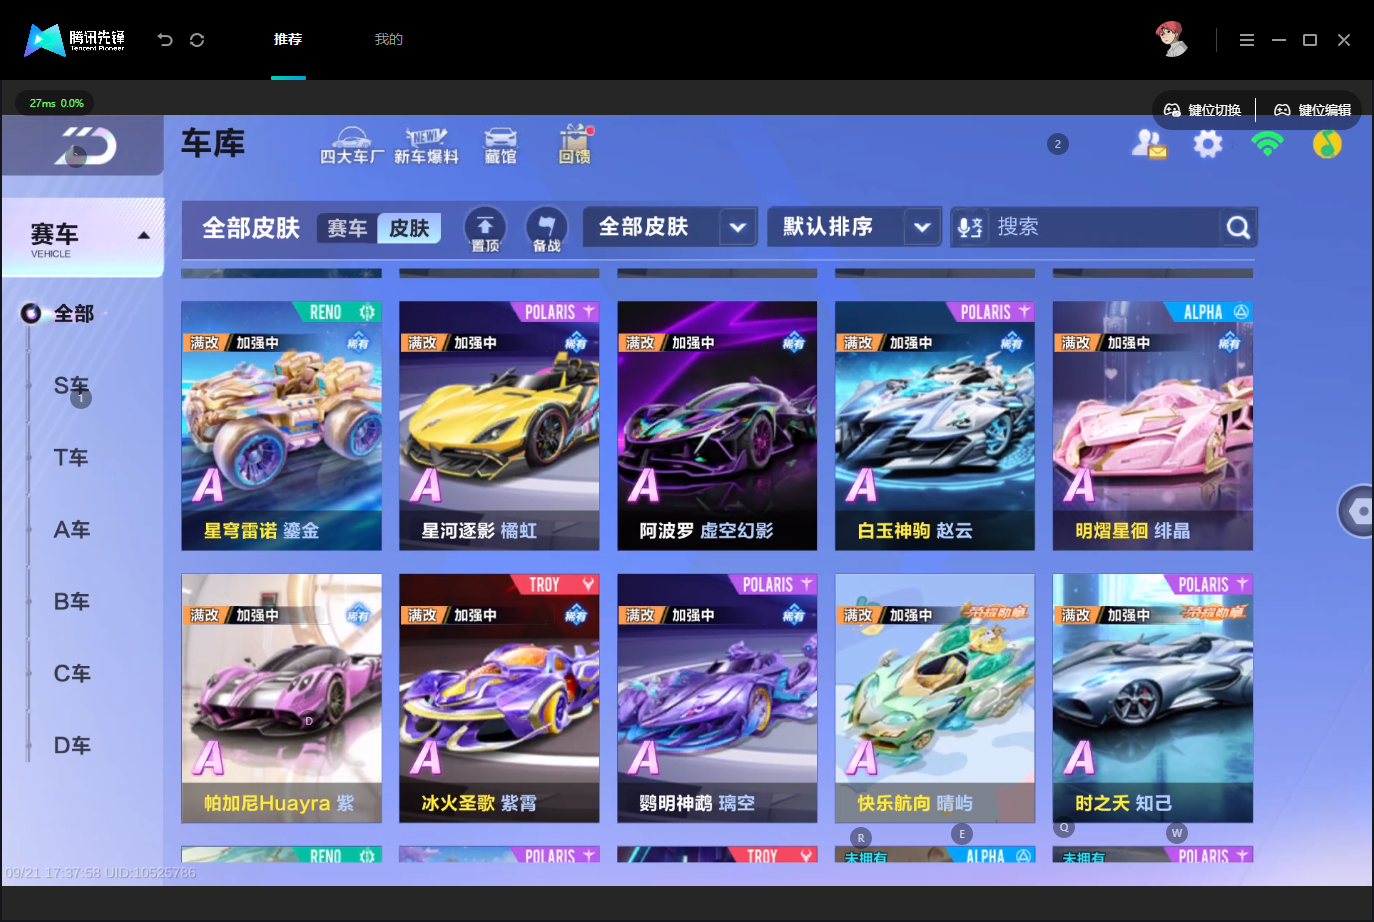
Task: Click the magnifier search icon
Action: point(1238,228)
